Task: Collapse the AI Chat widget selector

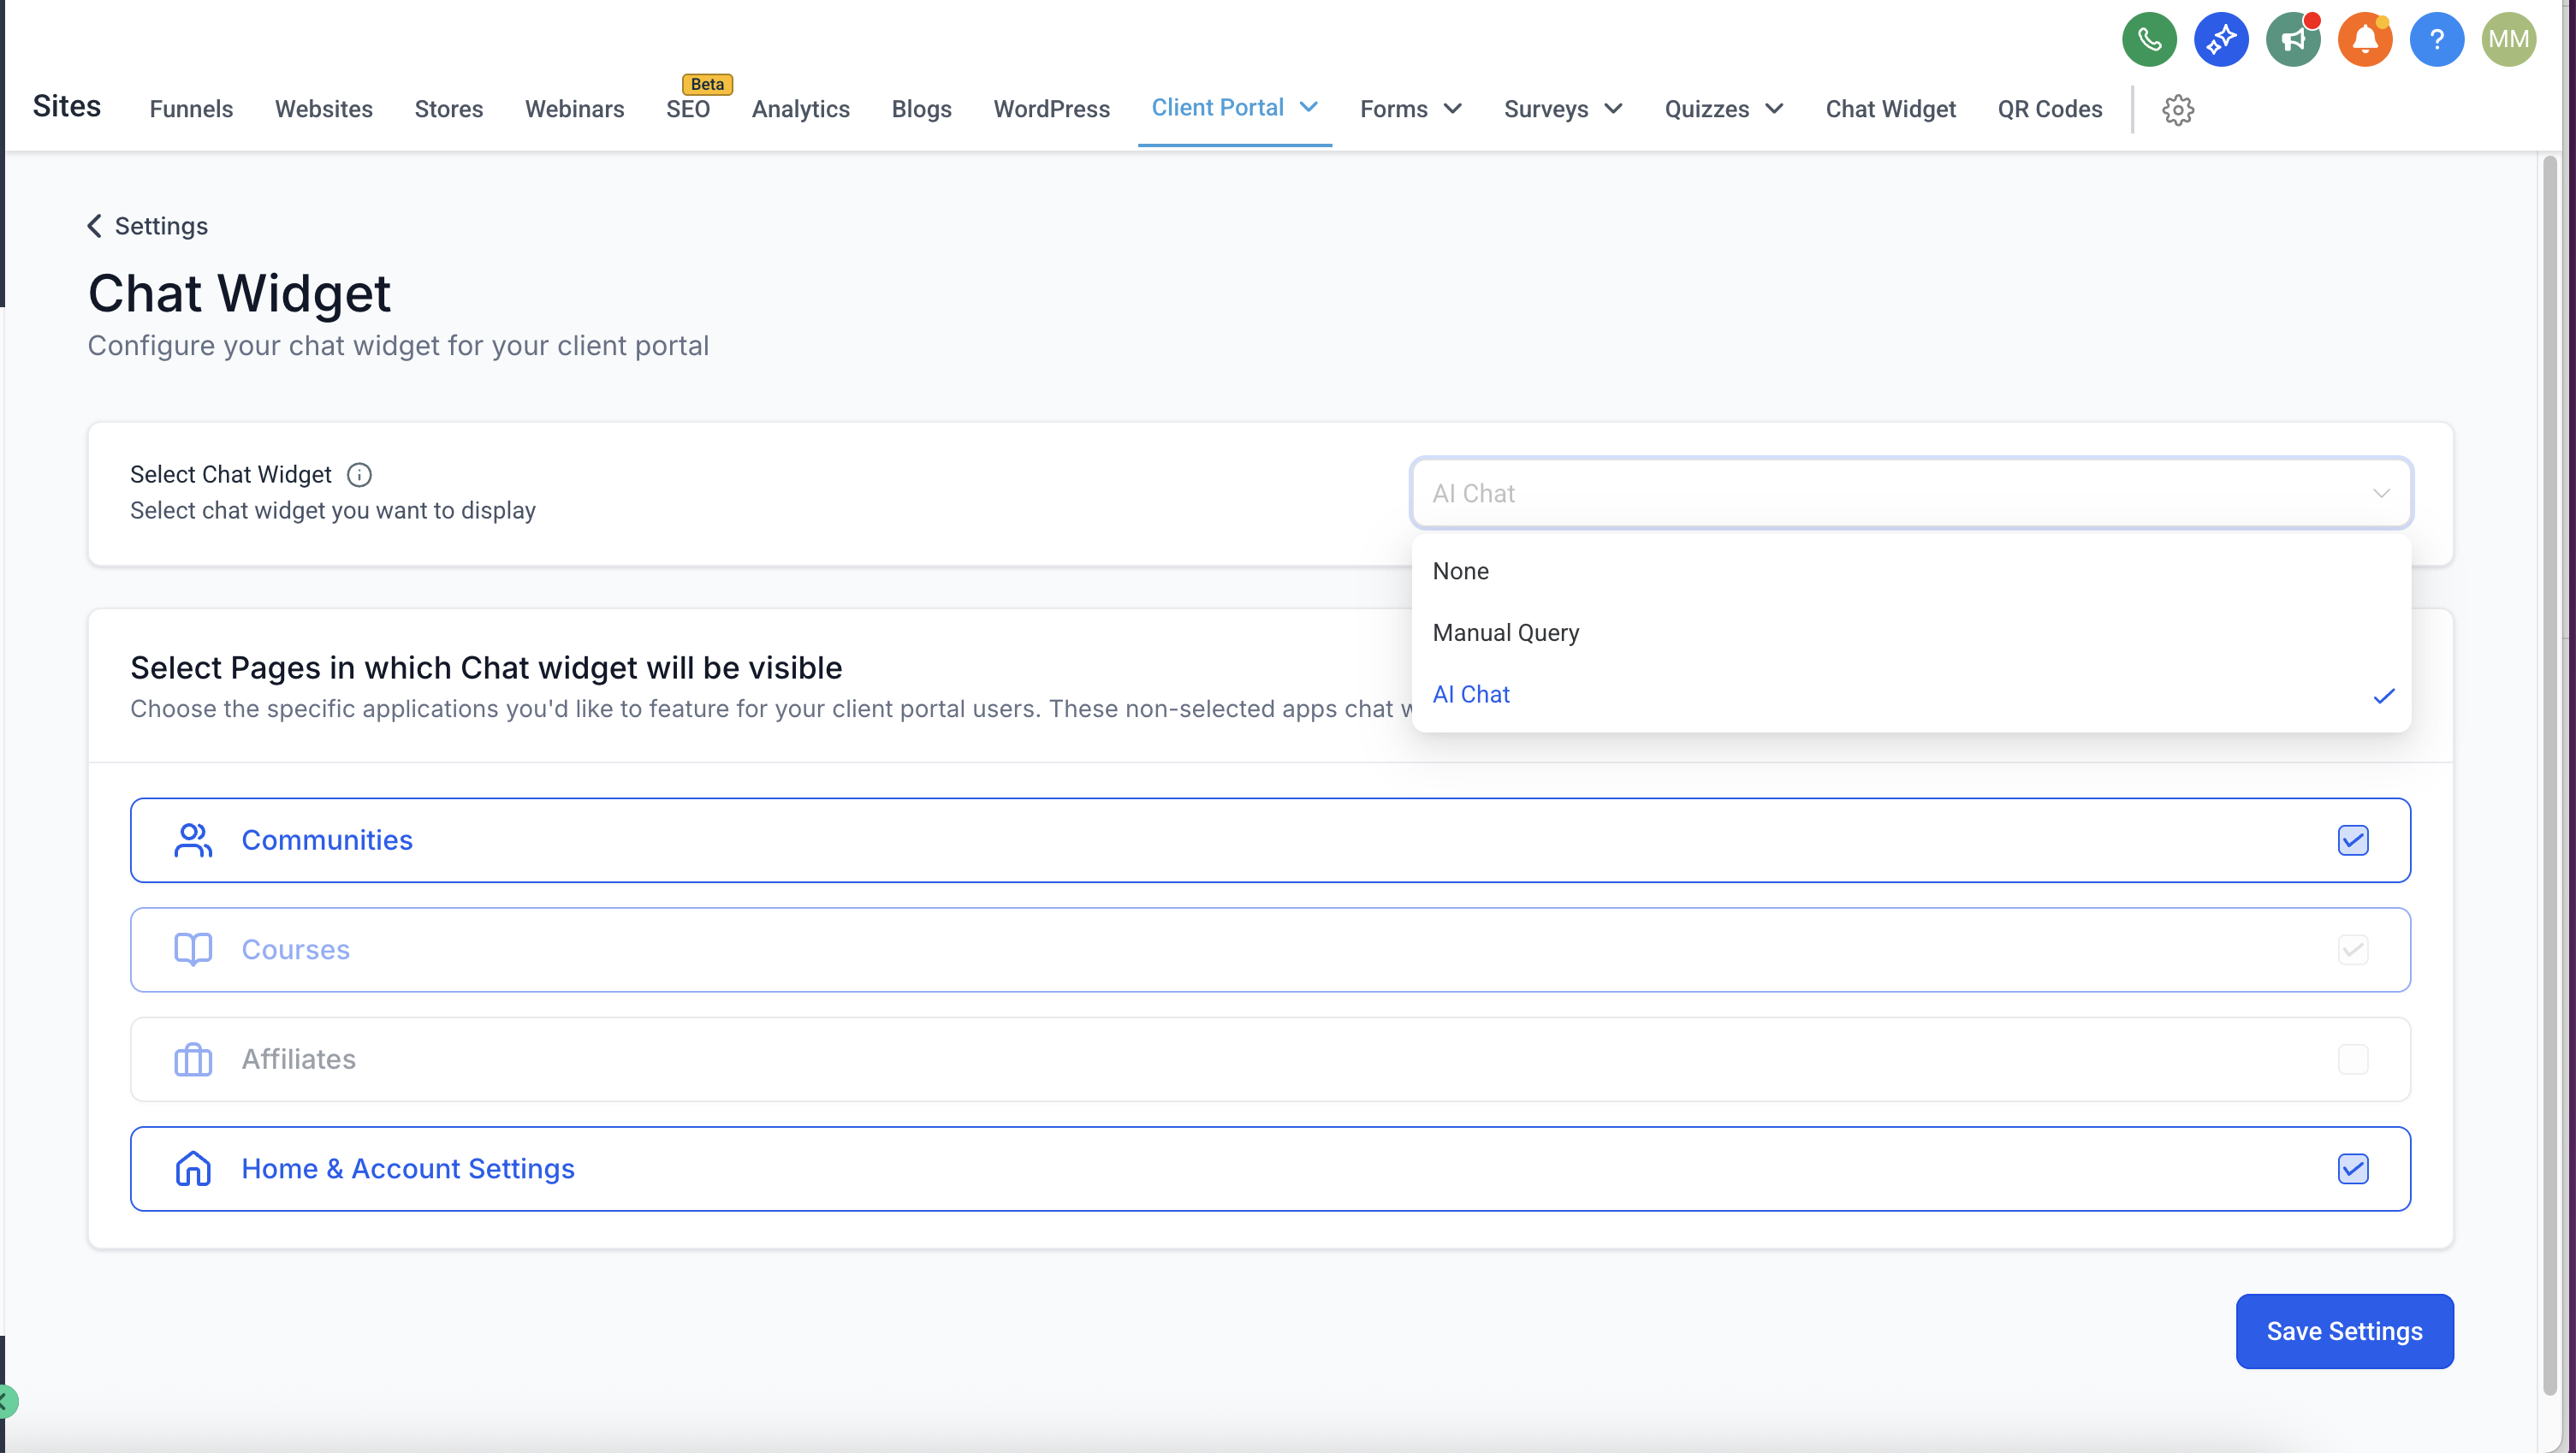Action: [x=2381, y=493]
